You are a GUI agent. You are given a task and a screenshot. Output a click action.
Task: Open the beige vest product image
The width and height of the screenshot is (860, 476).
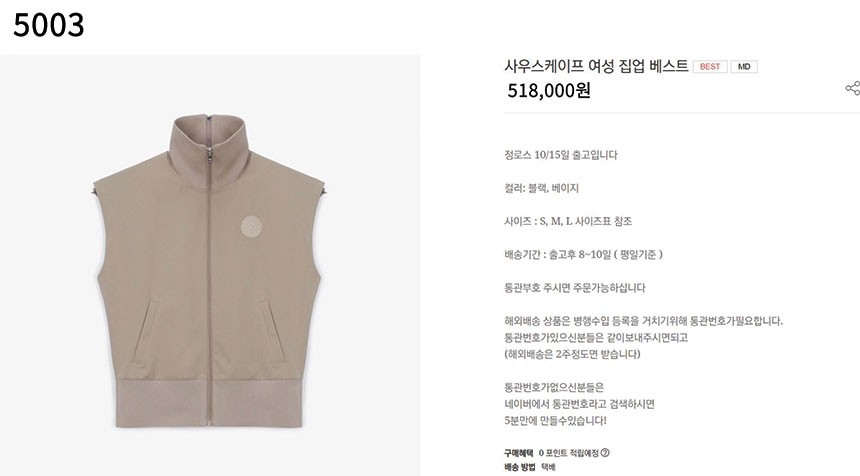210,265
